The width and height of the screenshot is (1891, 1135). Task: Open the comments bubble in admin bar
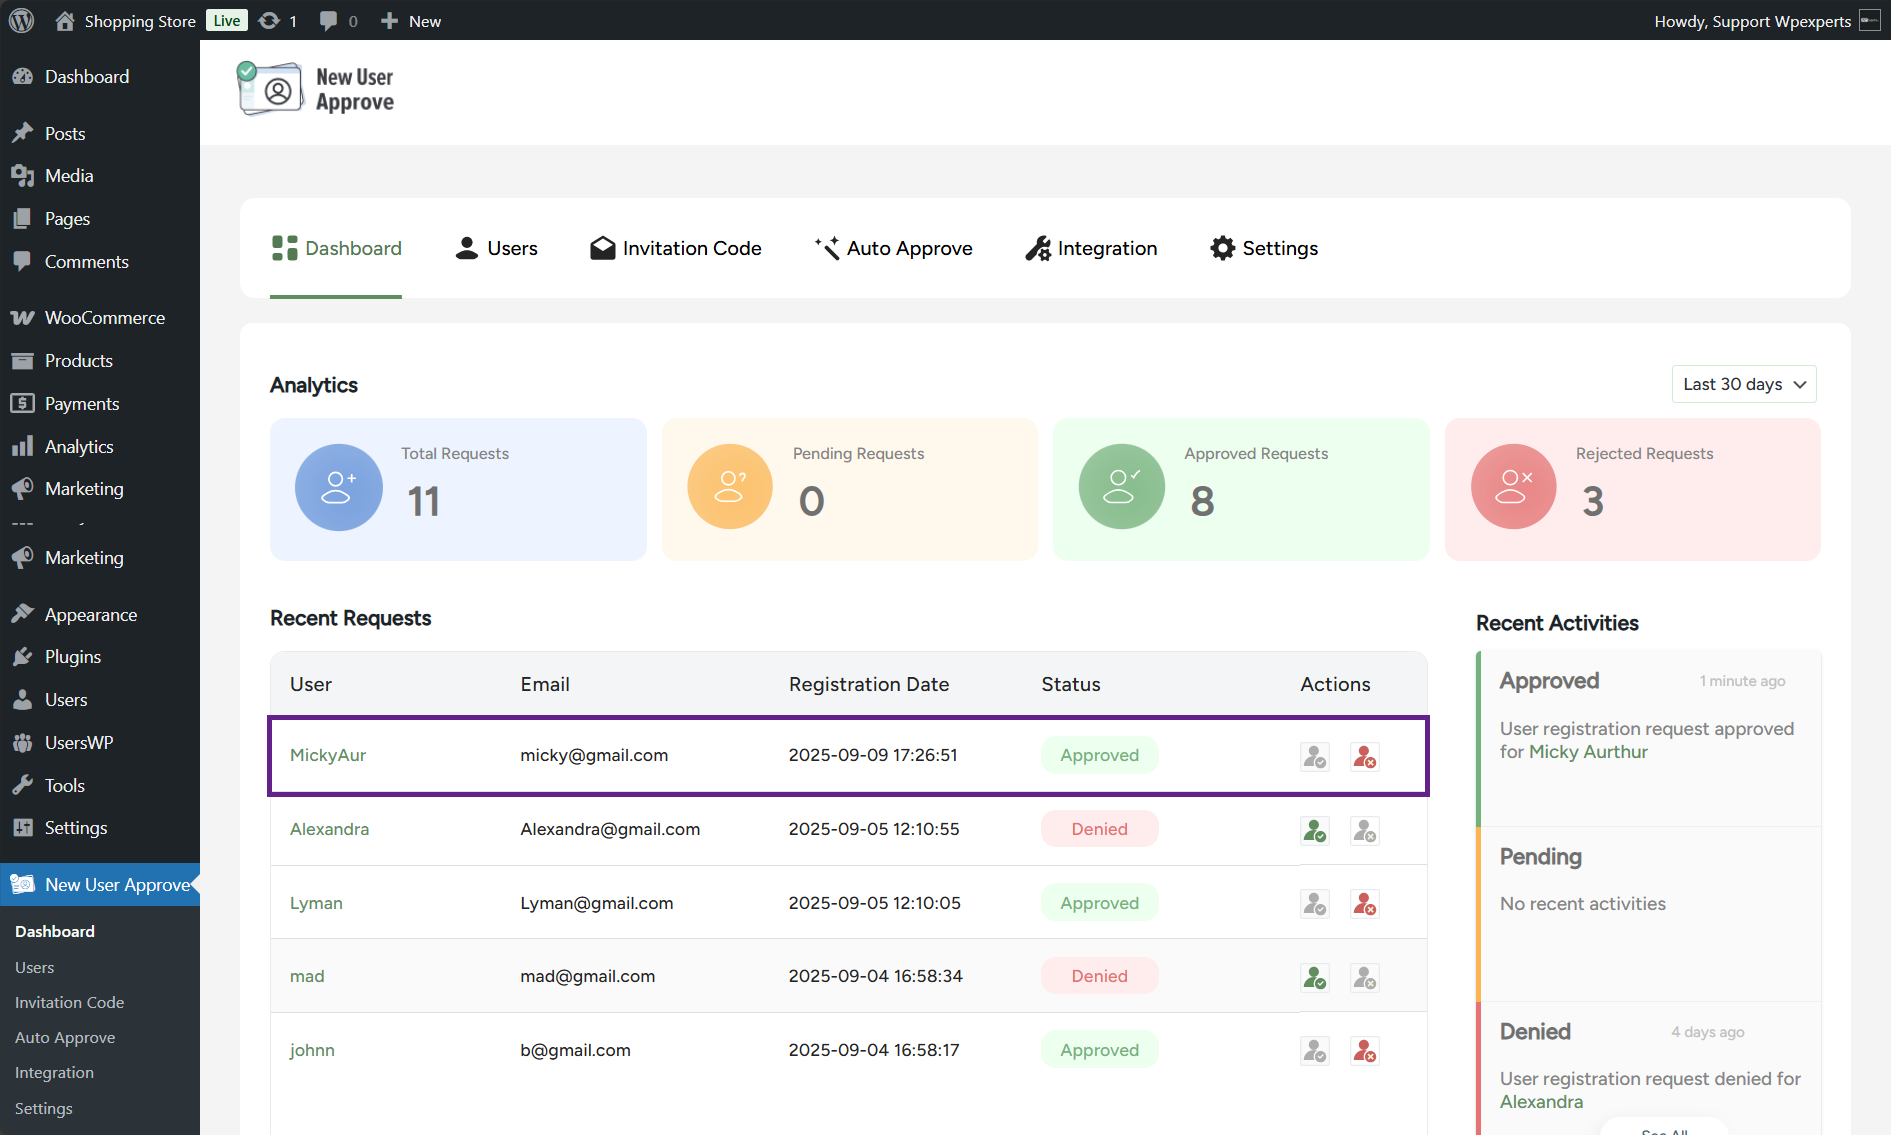(338, 21)
